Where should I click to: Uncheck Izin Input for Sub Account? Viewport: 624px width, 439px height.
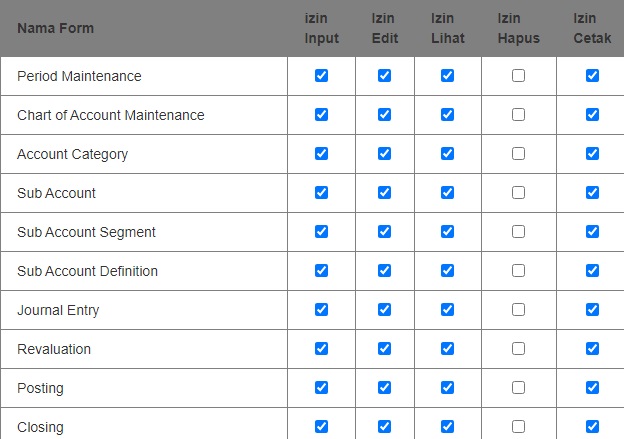point(321,193)
